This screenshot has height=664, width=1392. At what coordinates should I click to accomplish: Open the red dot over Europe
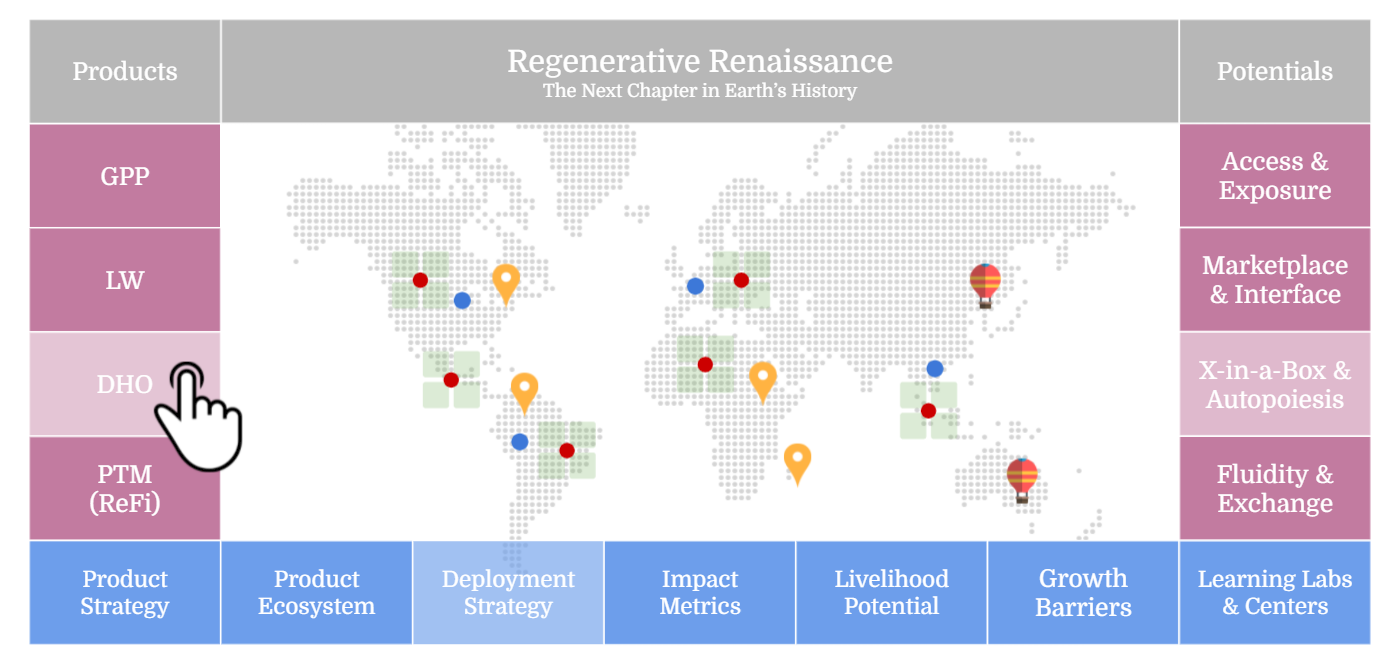pos(741,280)
